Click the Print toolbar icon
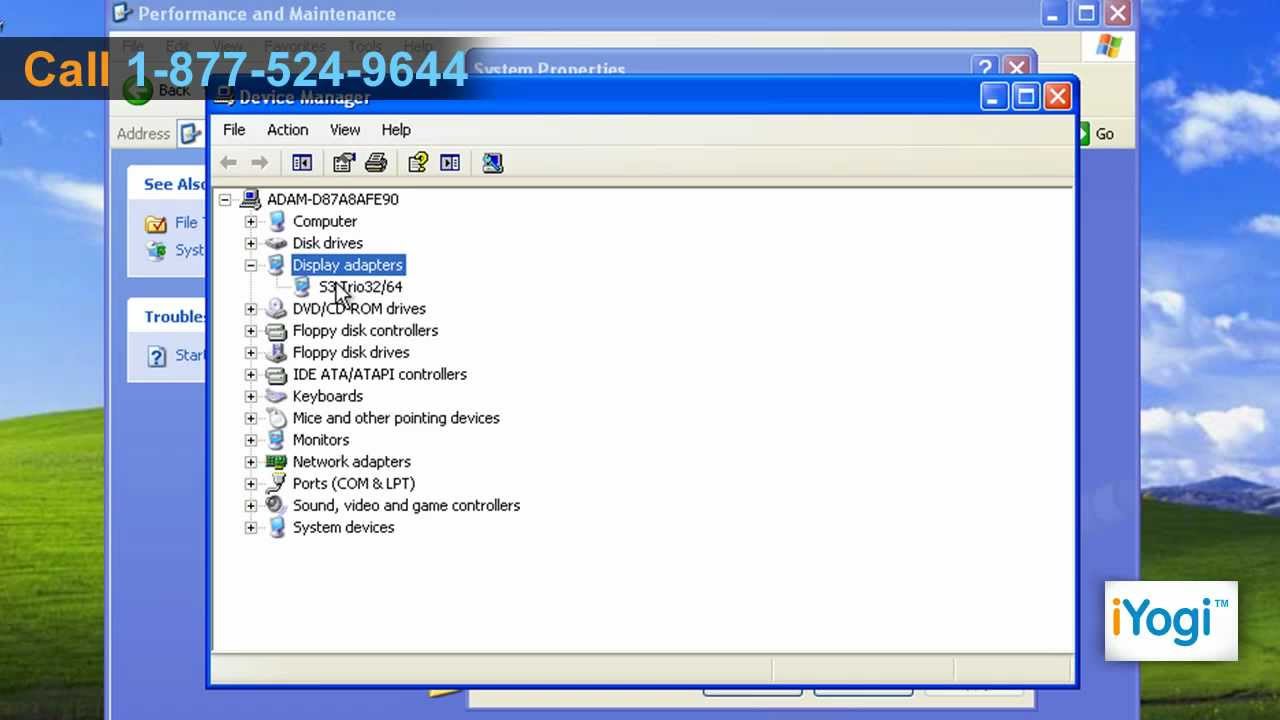Image resolution: width=1280 pixels, height=720 pixels. 376,162
